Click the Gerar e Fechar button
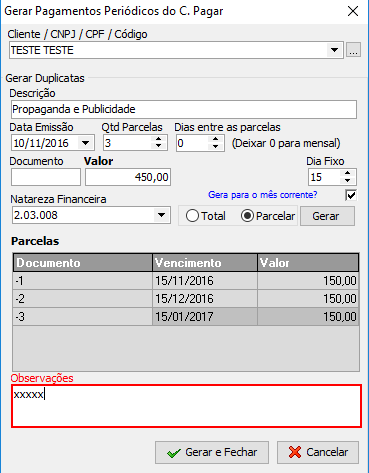The height and width of the screenshot is (473, 369). pyautogui.click(x=212, y=452)
